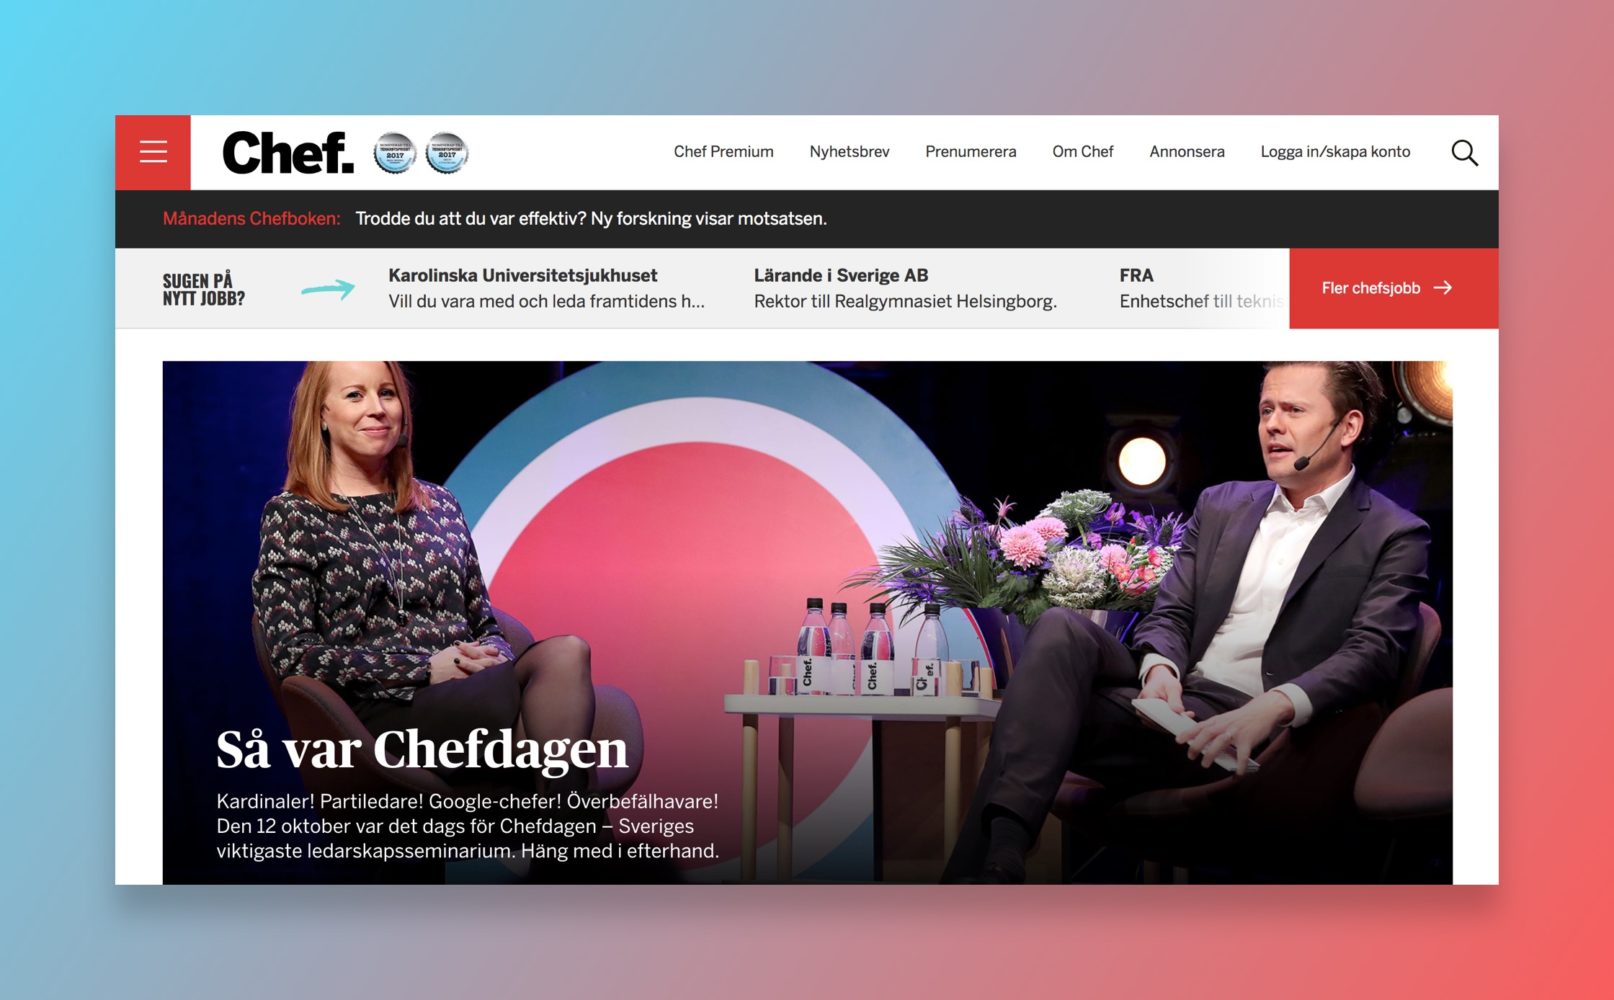
Task: Go to the Chef. logo homepage
Action: [x=288, y=153]
